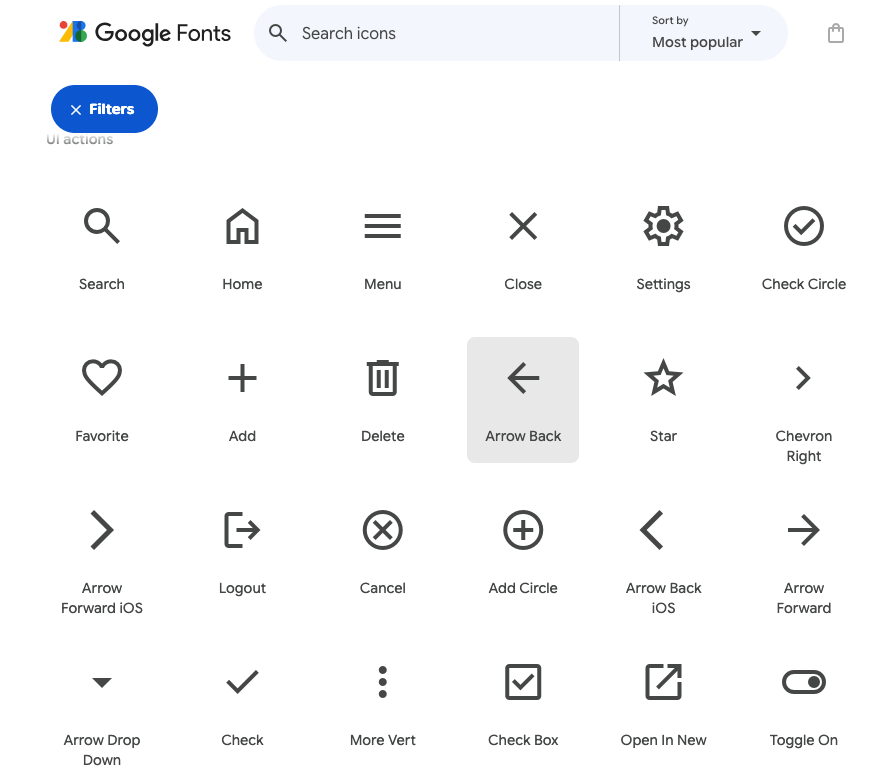The height and width of the screenshot is (774, 872).
Task: Select the More Vert icon
Action: (x=382, y=683)
